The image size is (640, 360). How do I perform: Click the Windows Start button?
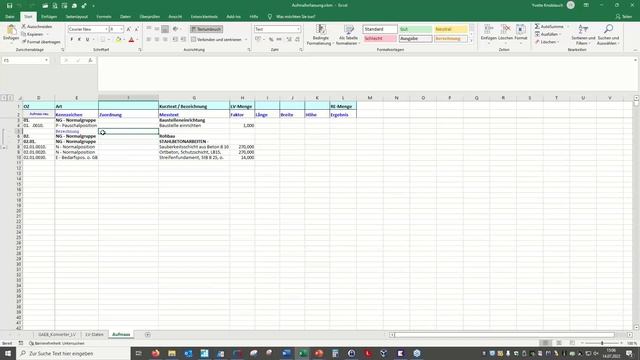tap(8, 353)
